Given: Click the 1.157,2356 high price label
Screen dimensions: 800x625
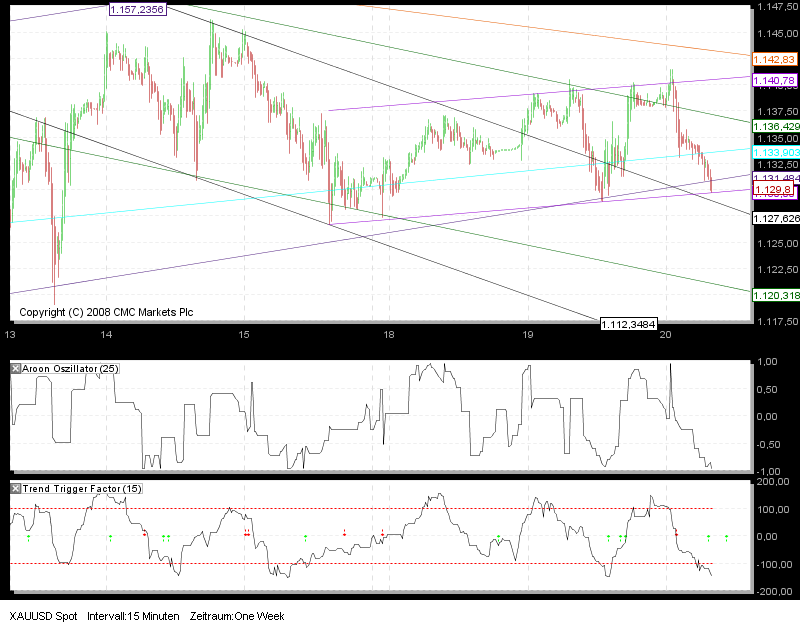Looking at the screenshot, I should 137,9.
